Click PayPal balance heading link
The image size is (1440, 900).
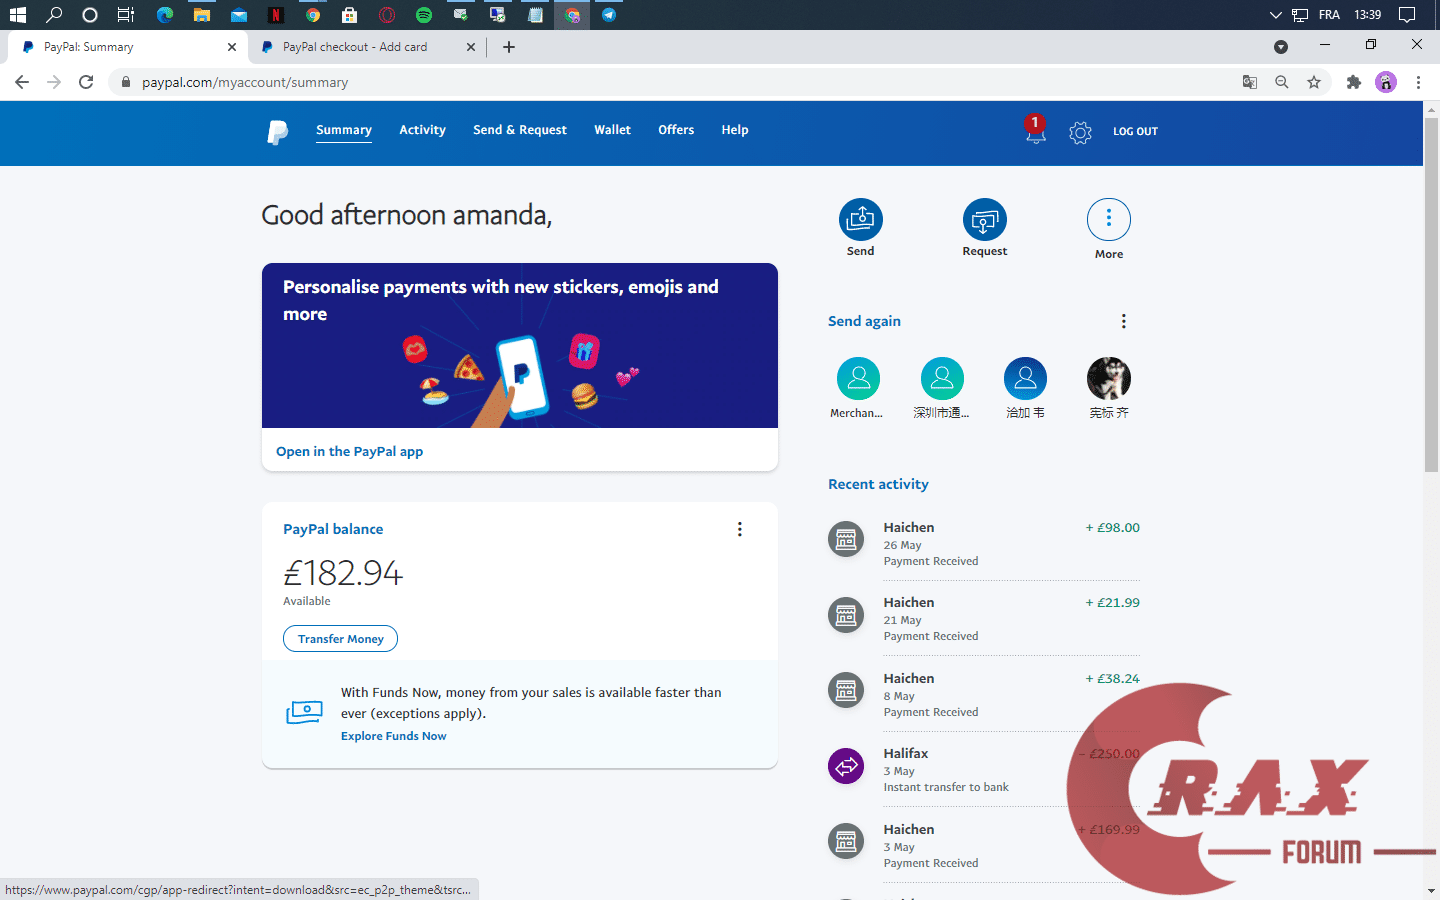333,529
